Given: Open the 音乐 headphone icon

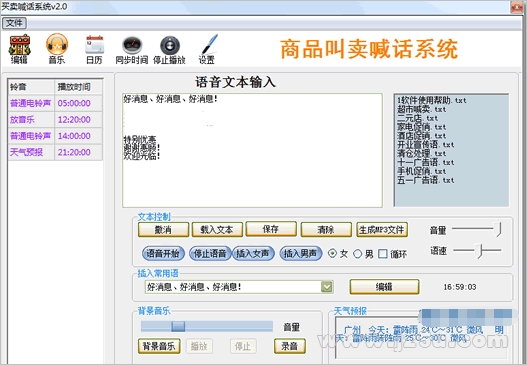Looking at the screenshot, I should click(x=57, y=49).
